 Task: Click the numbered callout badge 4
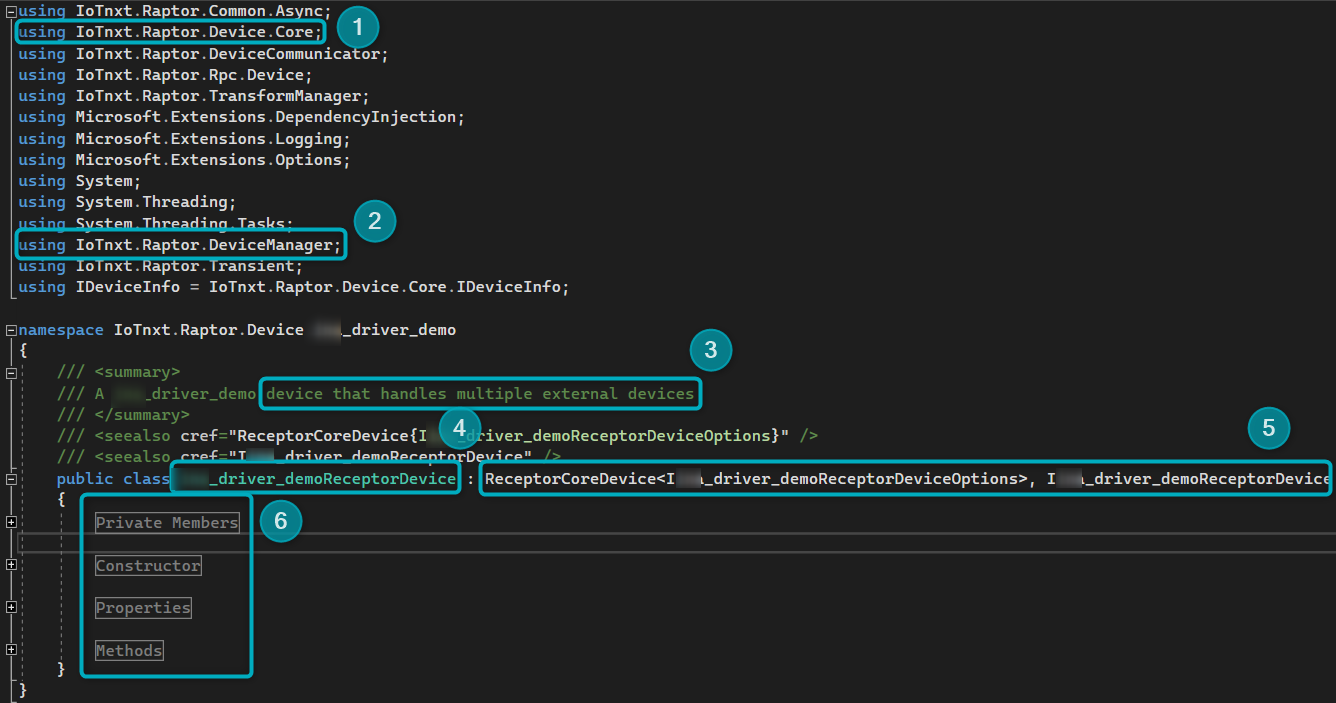pyautogui.click(x=459, y=428)
